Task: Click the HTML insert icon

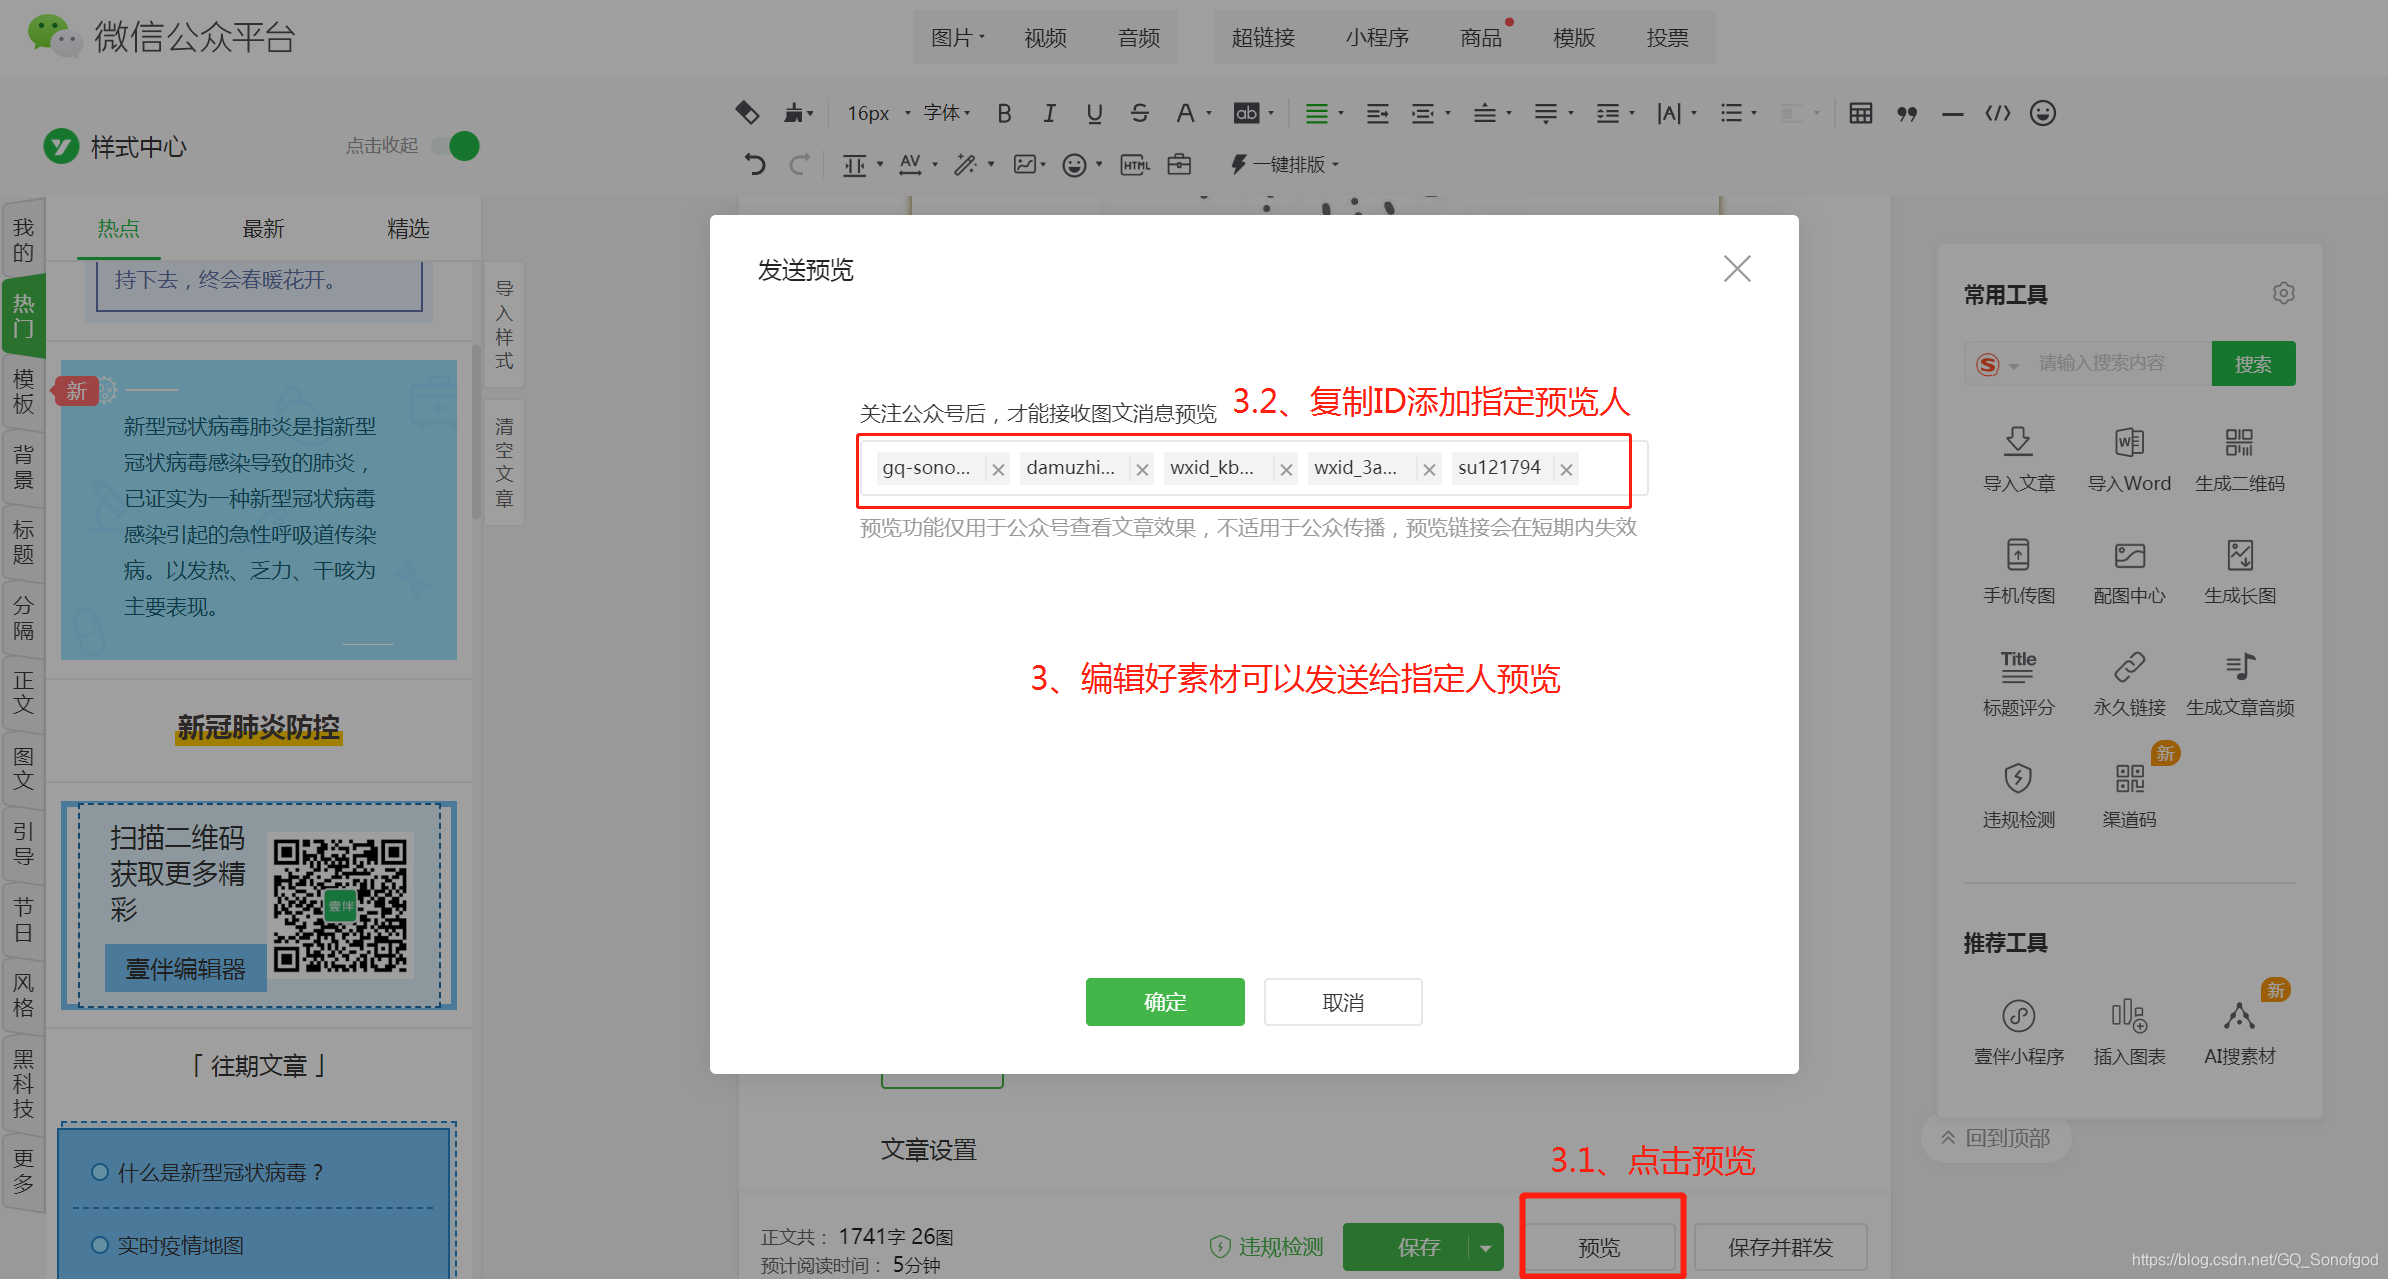Action: (x=1135, y=164)
